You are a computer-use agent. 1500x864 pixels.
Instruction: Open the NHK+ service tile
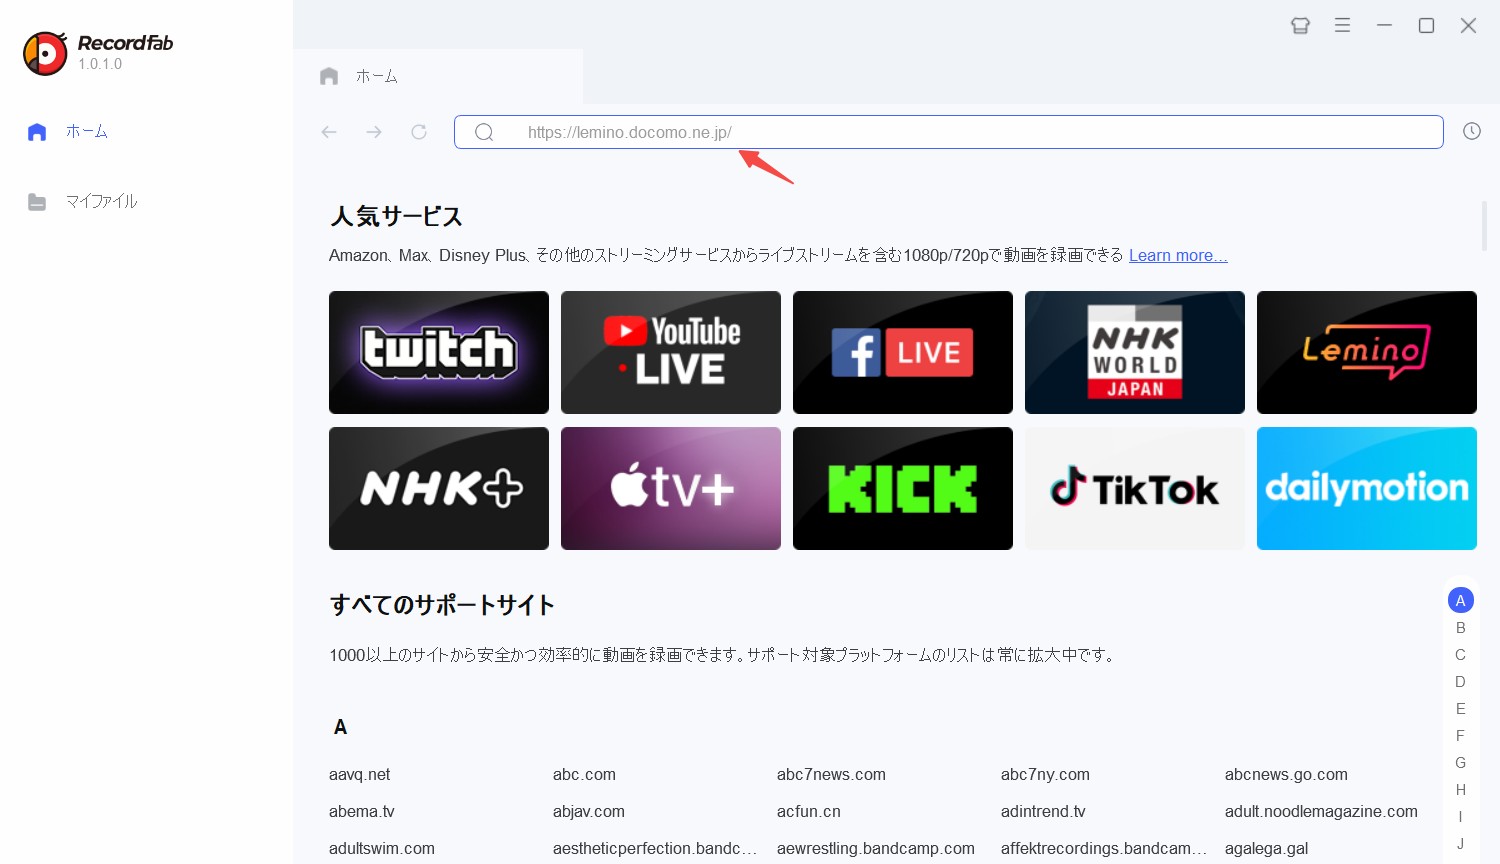(x=439, y=488)
